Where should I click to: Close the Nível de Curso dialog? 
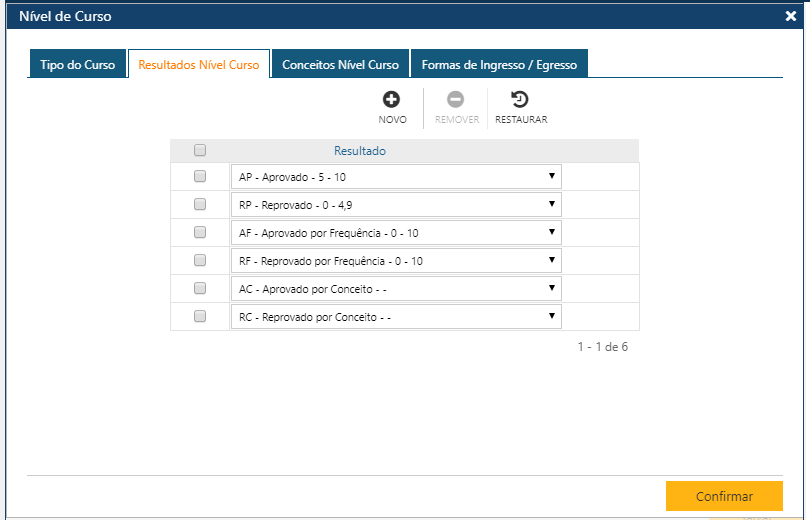click(790, 16)
